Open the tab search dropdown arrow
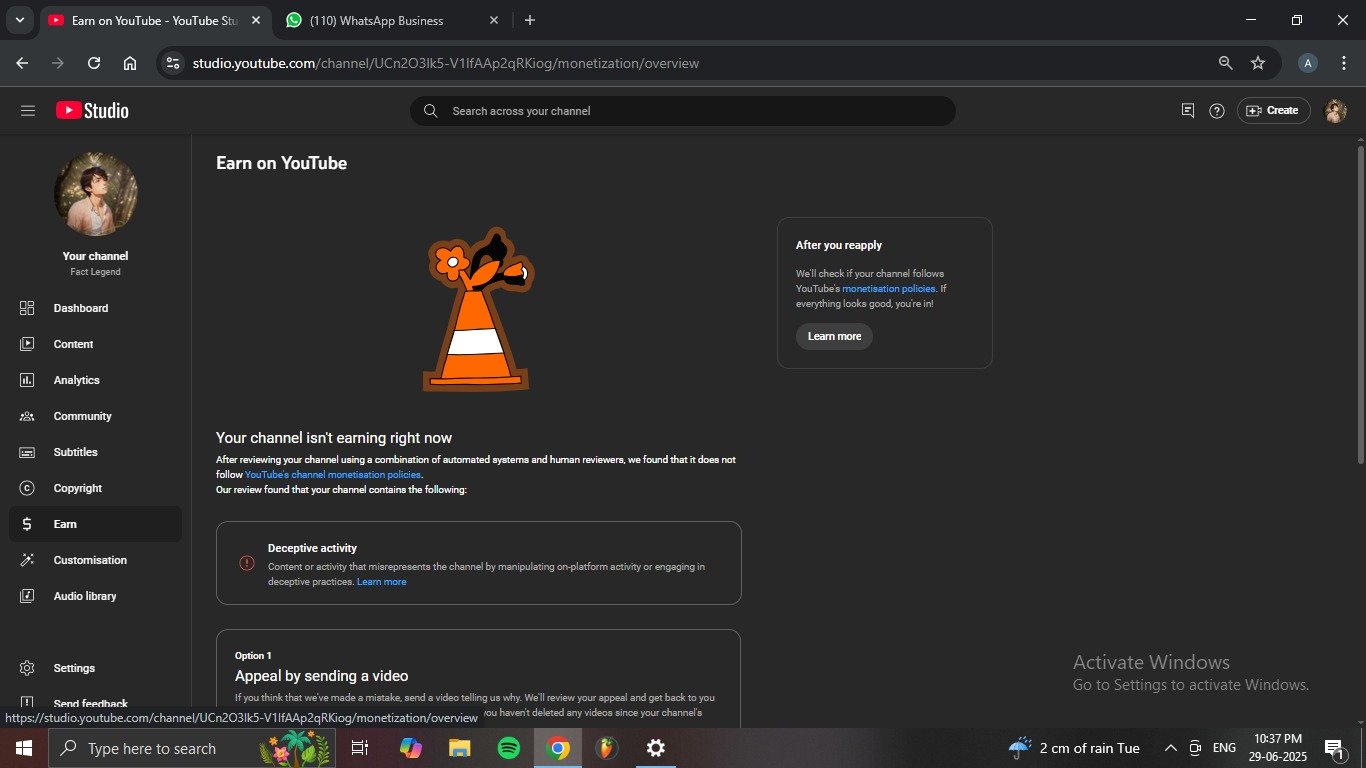The image size is (1366, 768). 19,20
